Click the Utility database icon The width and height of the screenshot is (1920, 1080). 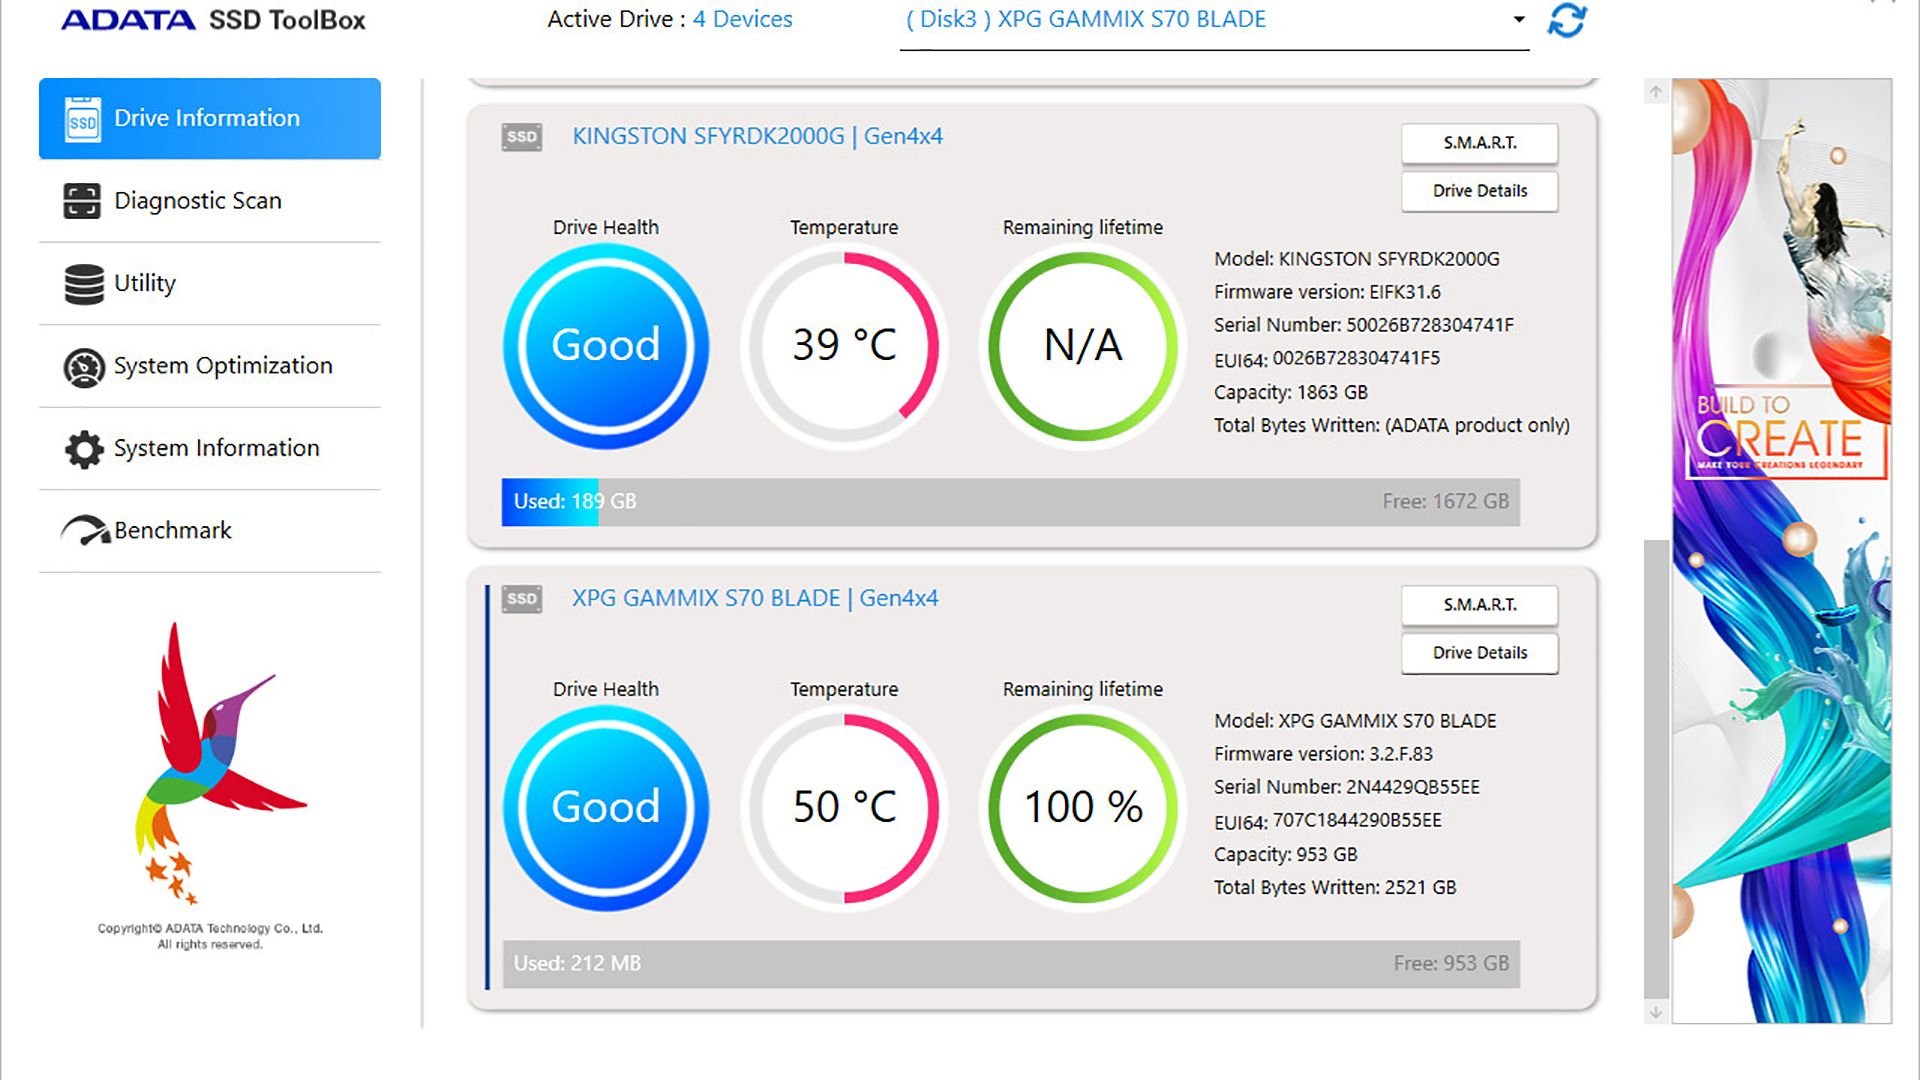[84, 284]
